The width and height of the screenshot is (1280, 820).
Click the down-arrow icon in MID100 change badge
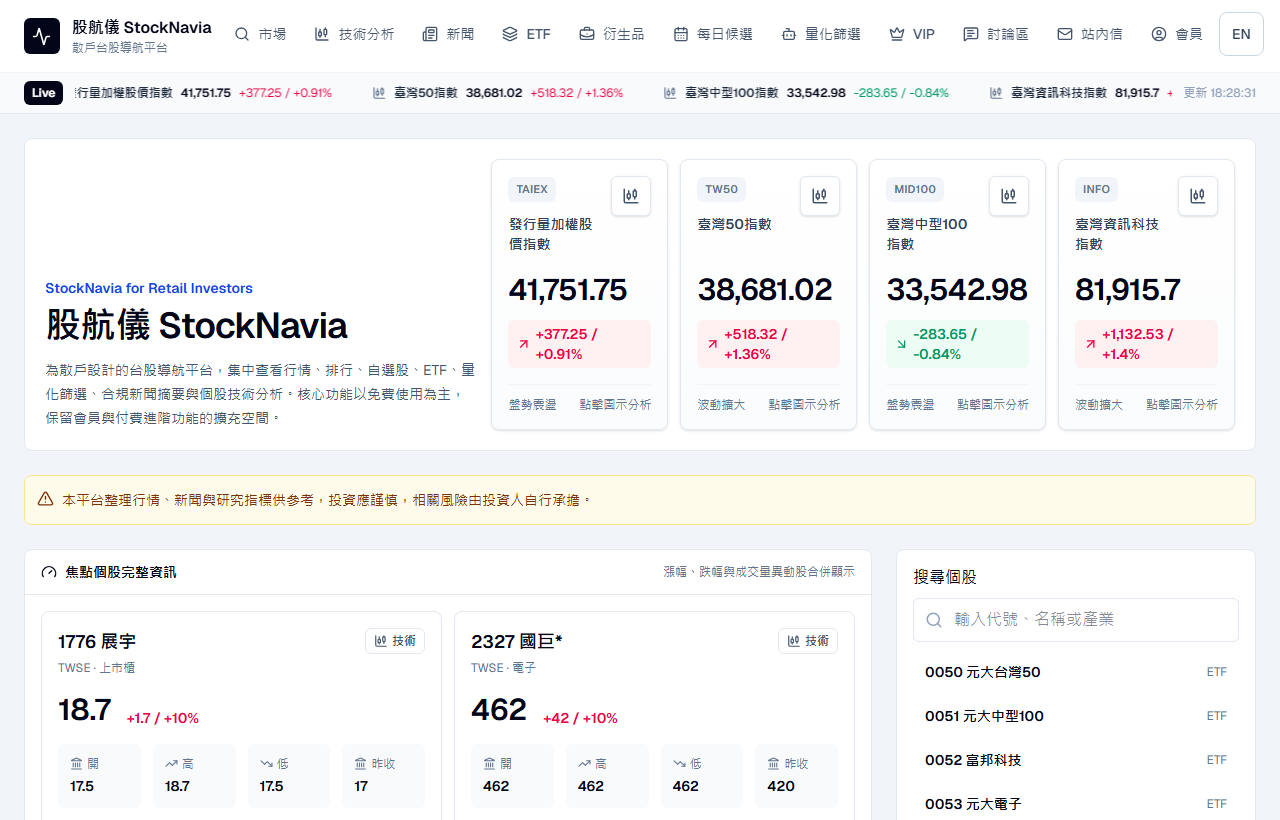(x=901, y=344)
